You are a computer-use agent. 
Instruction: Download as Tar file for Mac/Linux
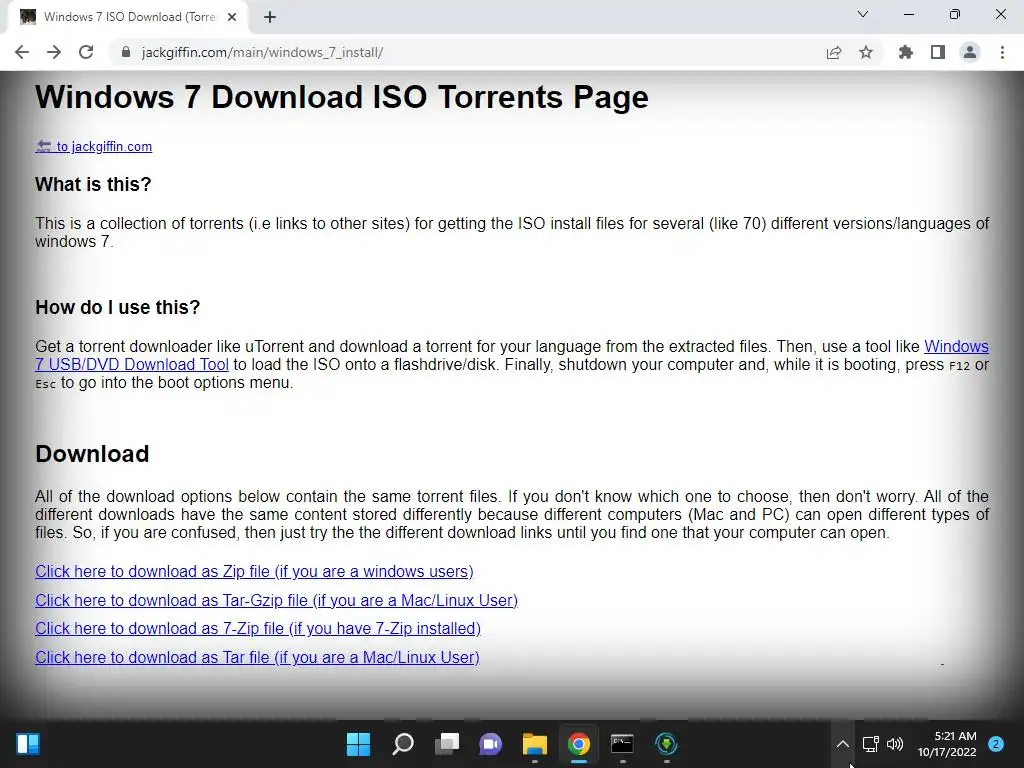[257, 657]
